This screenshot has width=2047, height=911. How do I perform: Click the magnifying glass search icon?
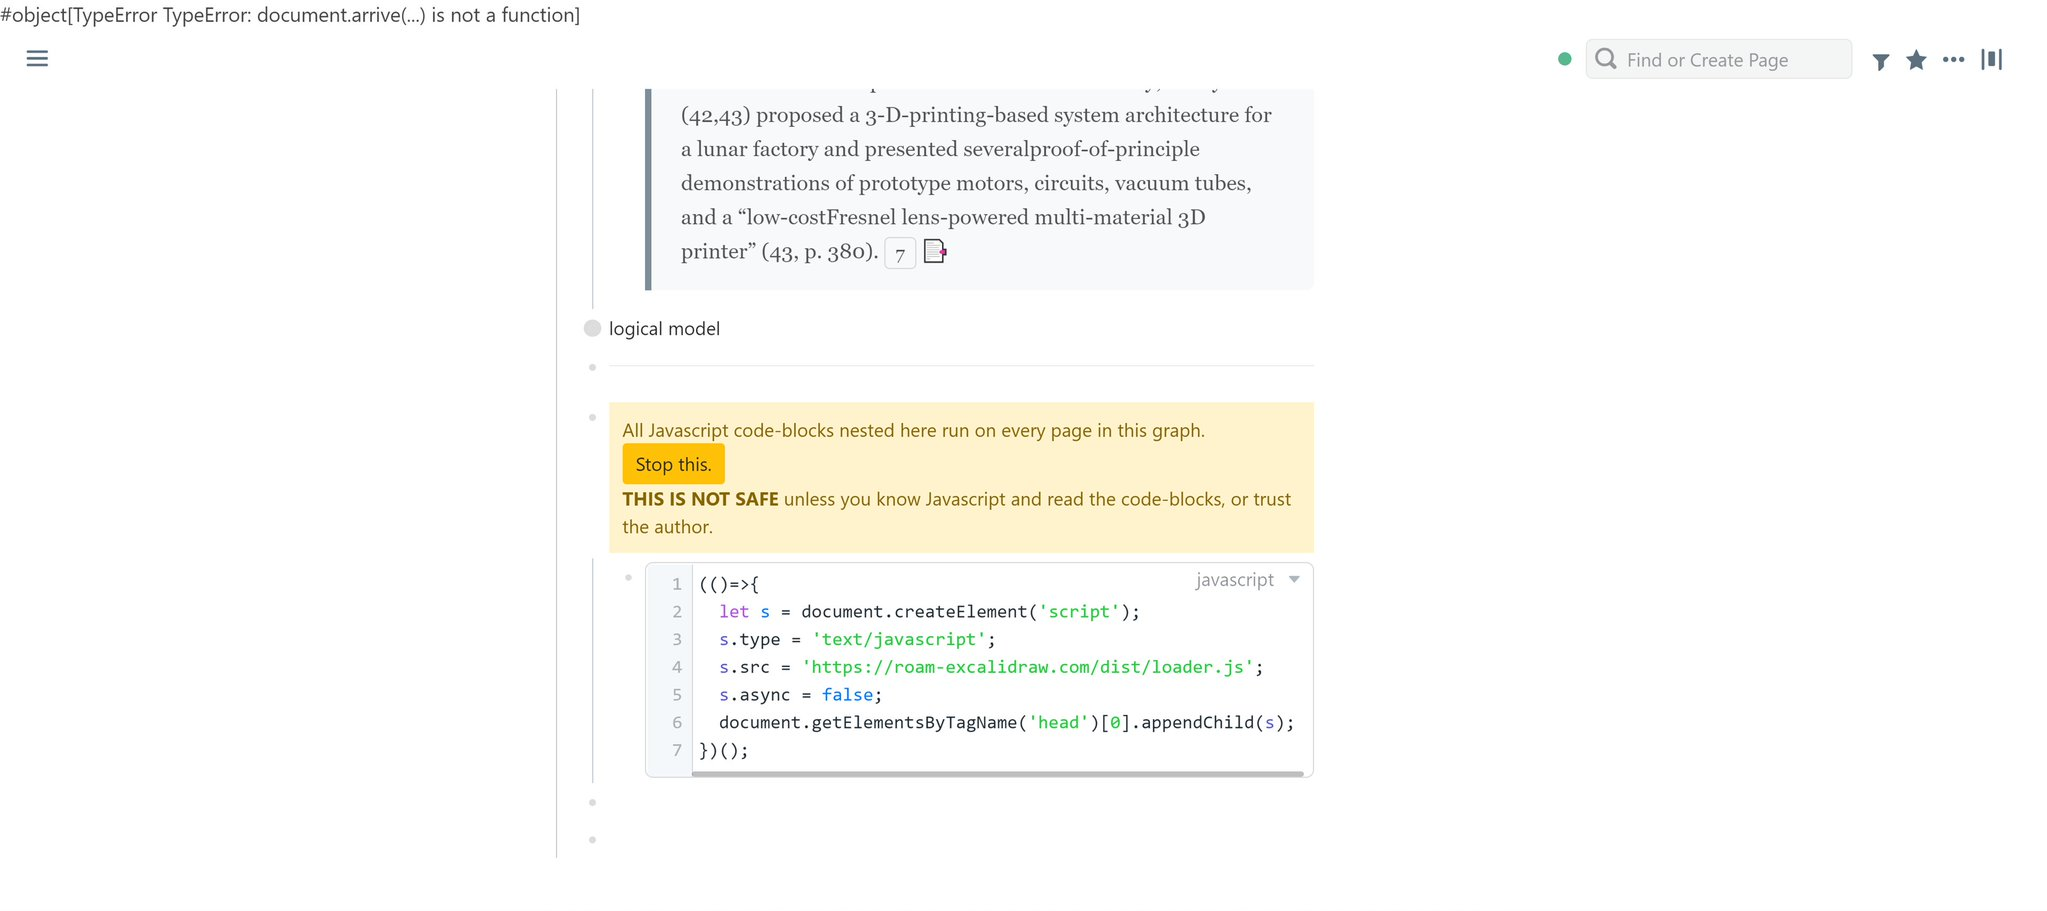point(1604,59)
